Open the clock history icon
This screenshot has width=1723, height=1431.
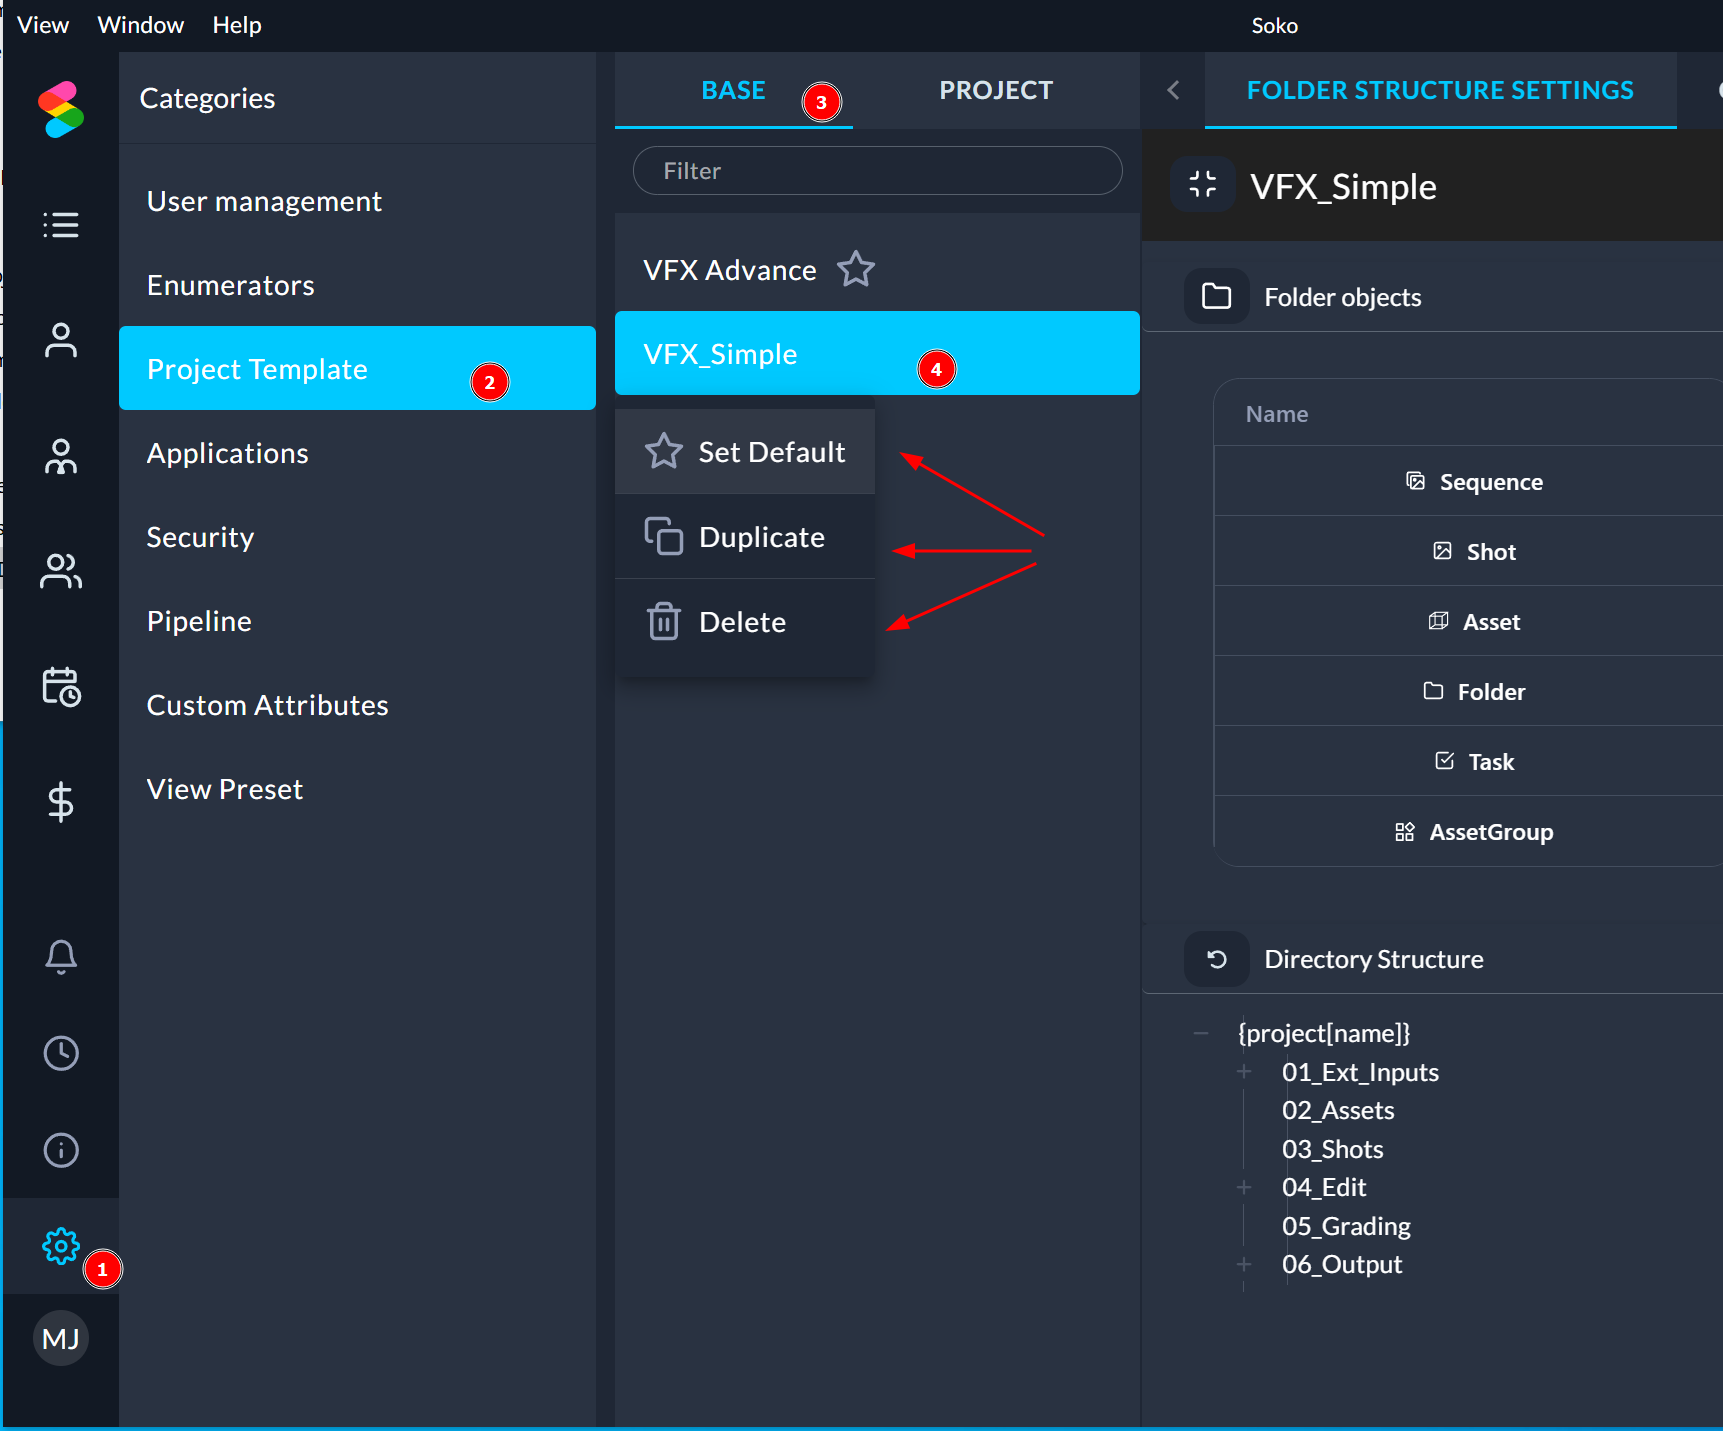point(61,1053)
